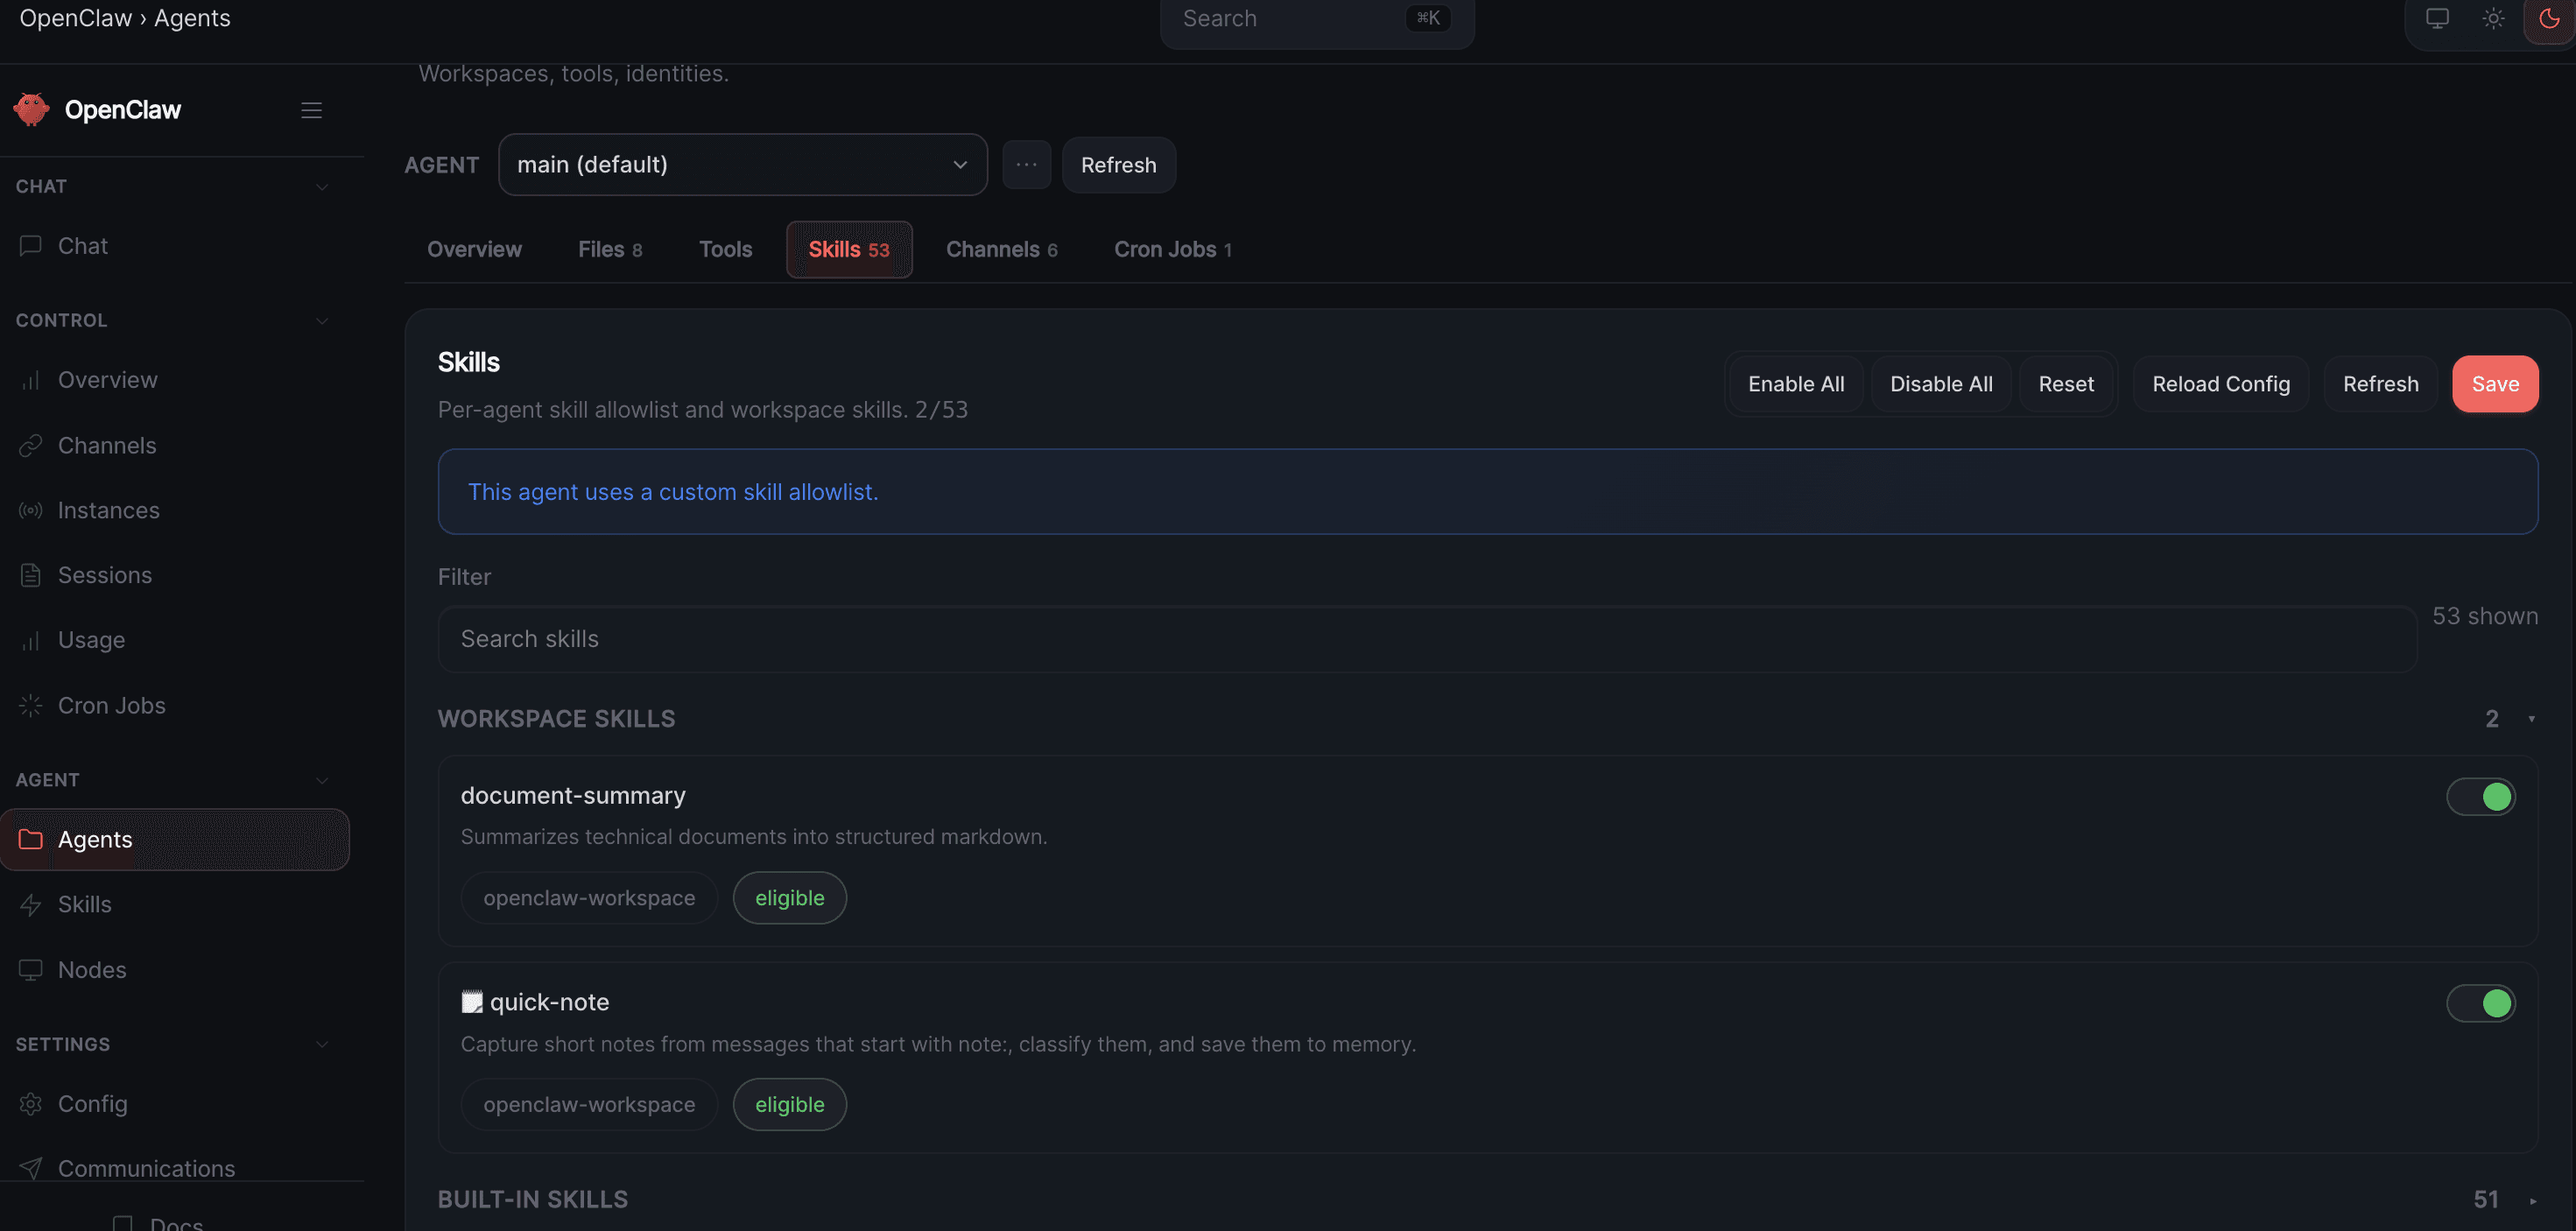Image resolution: width=2576 pixels, height=1231 pixels.
Task: Open Config via gear icon
Action: click(30, 1103)
